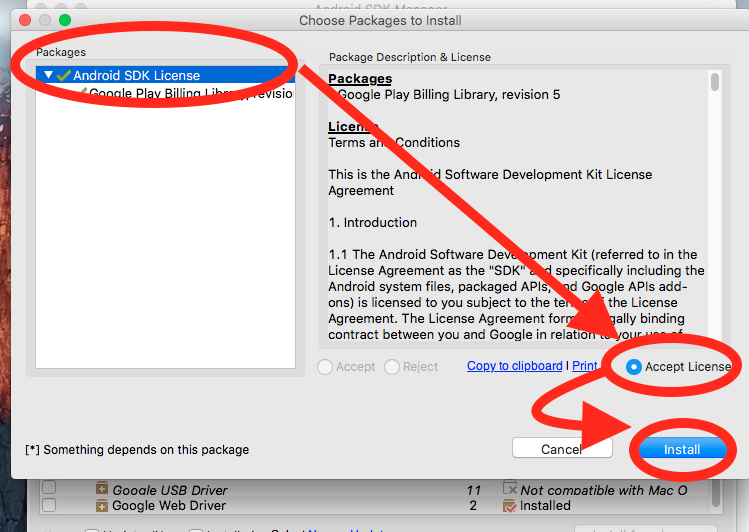This screenshot has height=532, width=749.
Task: Click the green checkmark beside Android SDK License
Action: pos(63,75)
